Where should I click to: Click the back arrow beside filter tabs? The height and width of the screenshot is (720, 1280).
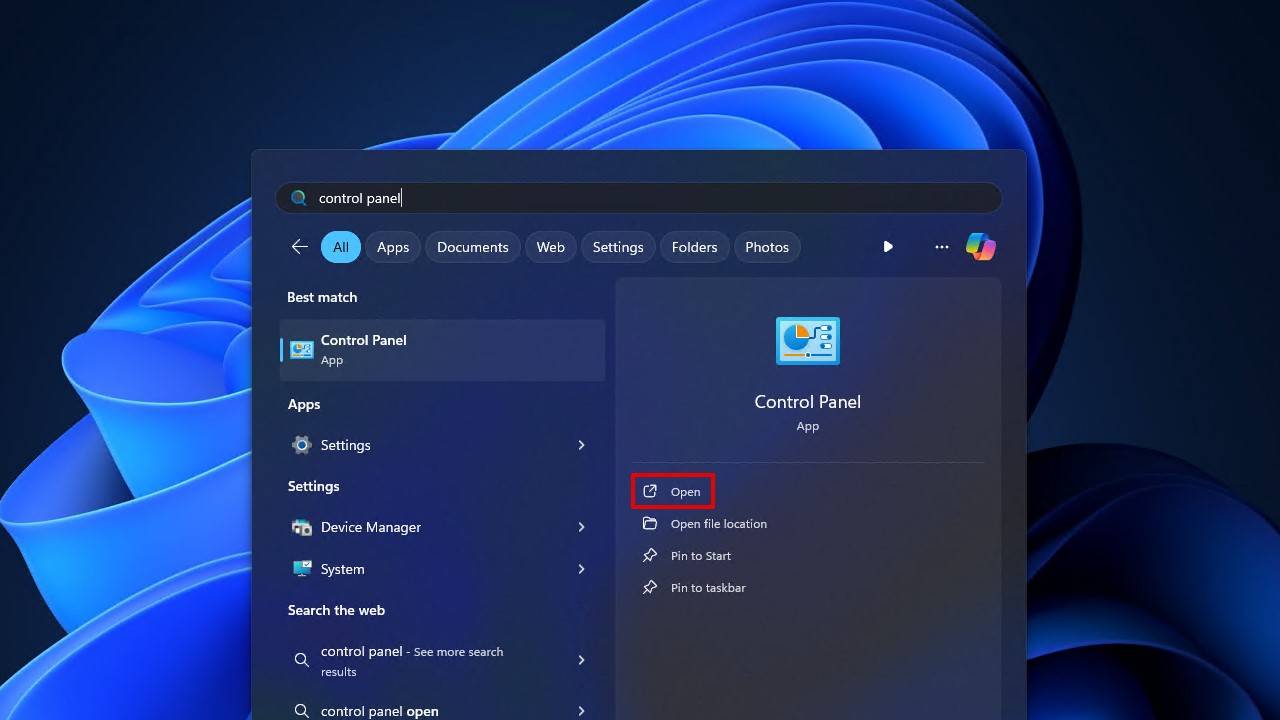[x=299, y=247]
